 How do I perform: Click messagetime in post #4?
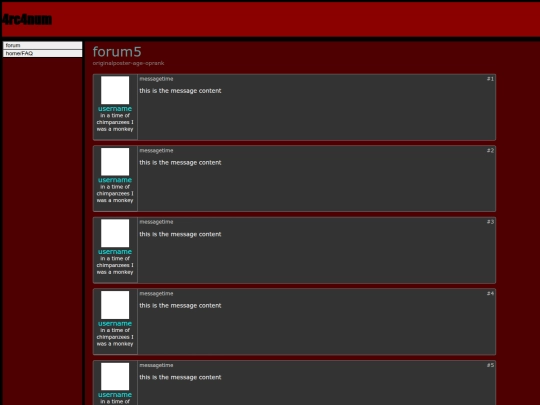point(156,293)
